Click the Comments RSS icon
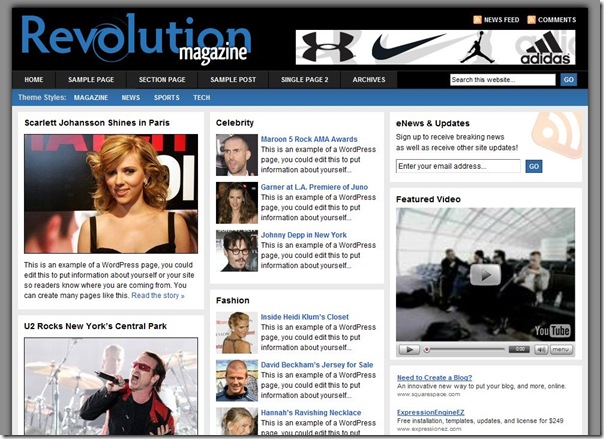Screen dimensions: 604x439 (531, 20)
